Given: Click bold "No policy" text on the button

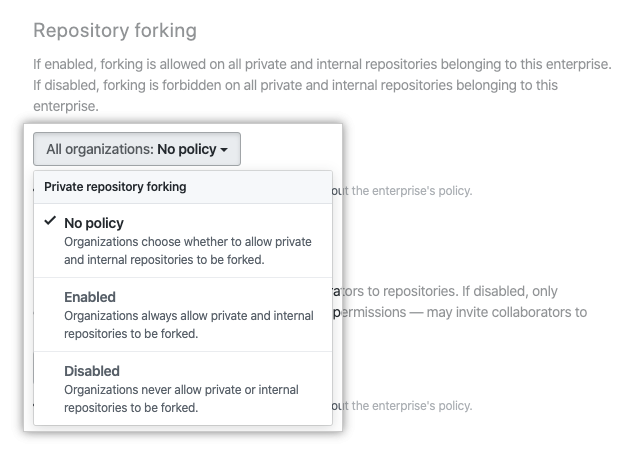Looking at the screenshot, I should click(186, 149).
